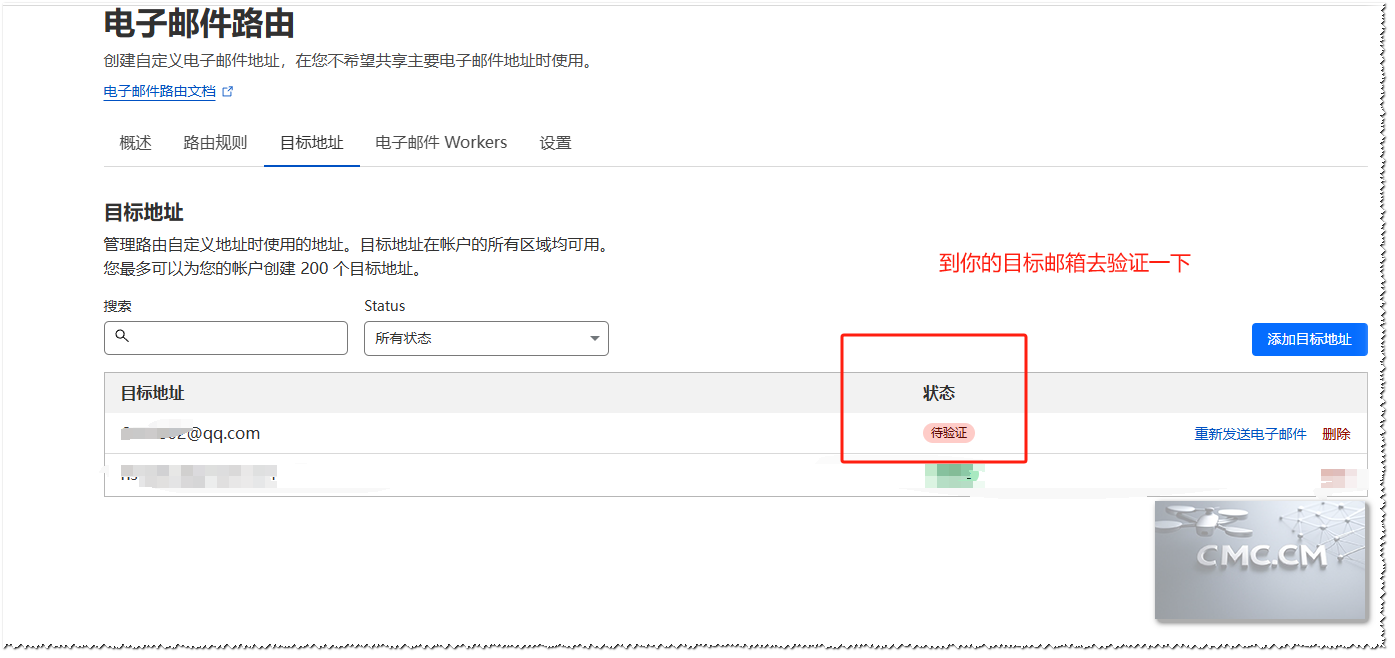Select the @qq.com address cell
This screenshot has width=1395, height=658.
click(x=191, y=433)
